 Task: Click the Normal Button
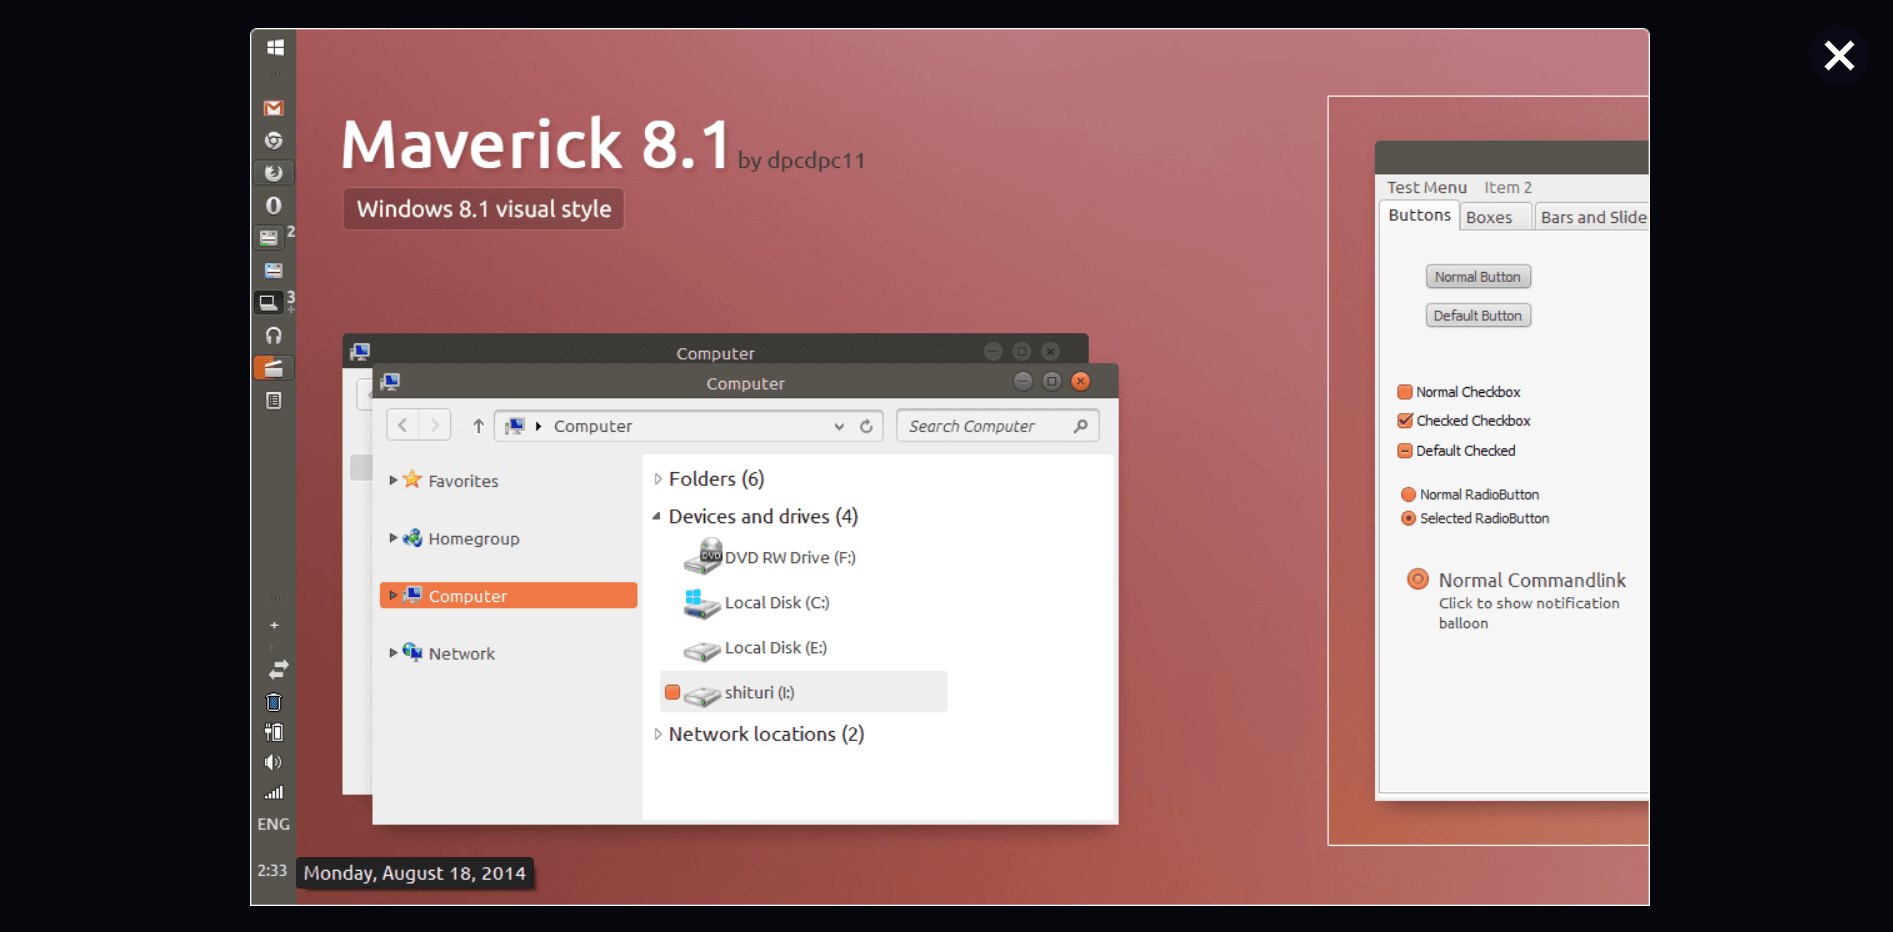pos(1478,277)
